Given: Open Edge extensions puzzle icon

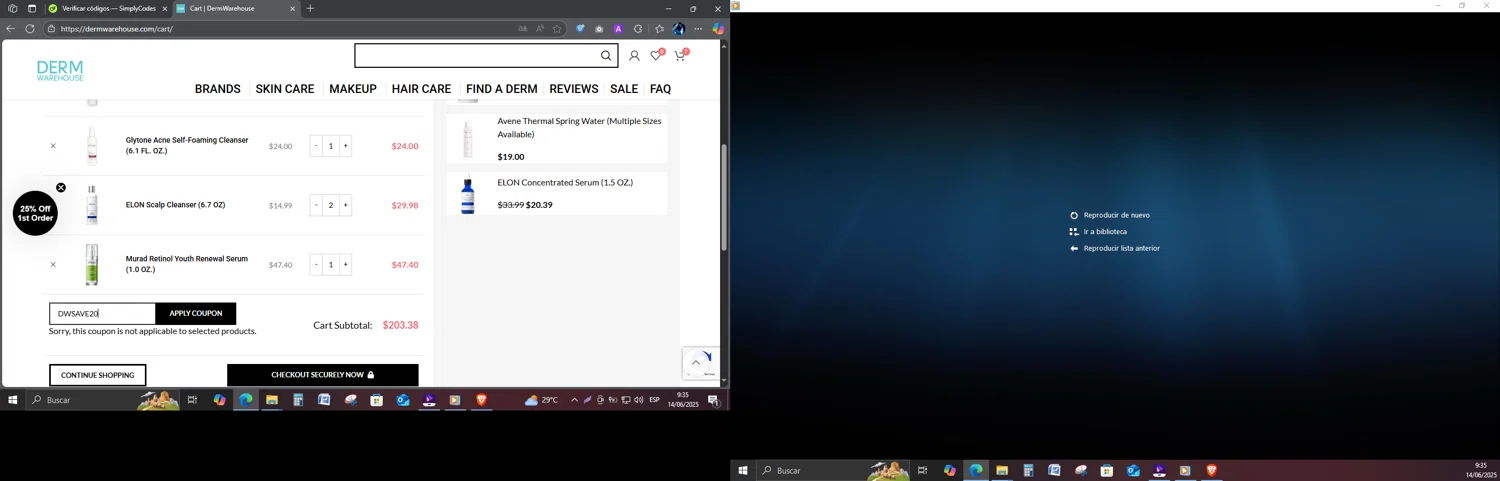Looking at the screenshot, I should [x=638, y=29].
